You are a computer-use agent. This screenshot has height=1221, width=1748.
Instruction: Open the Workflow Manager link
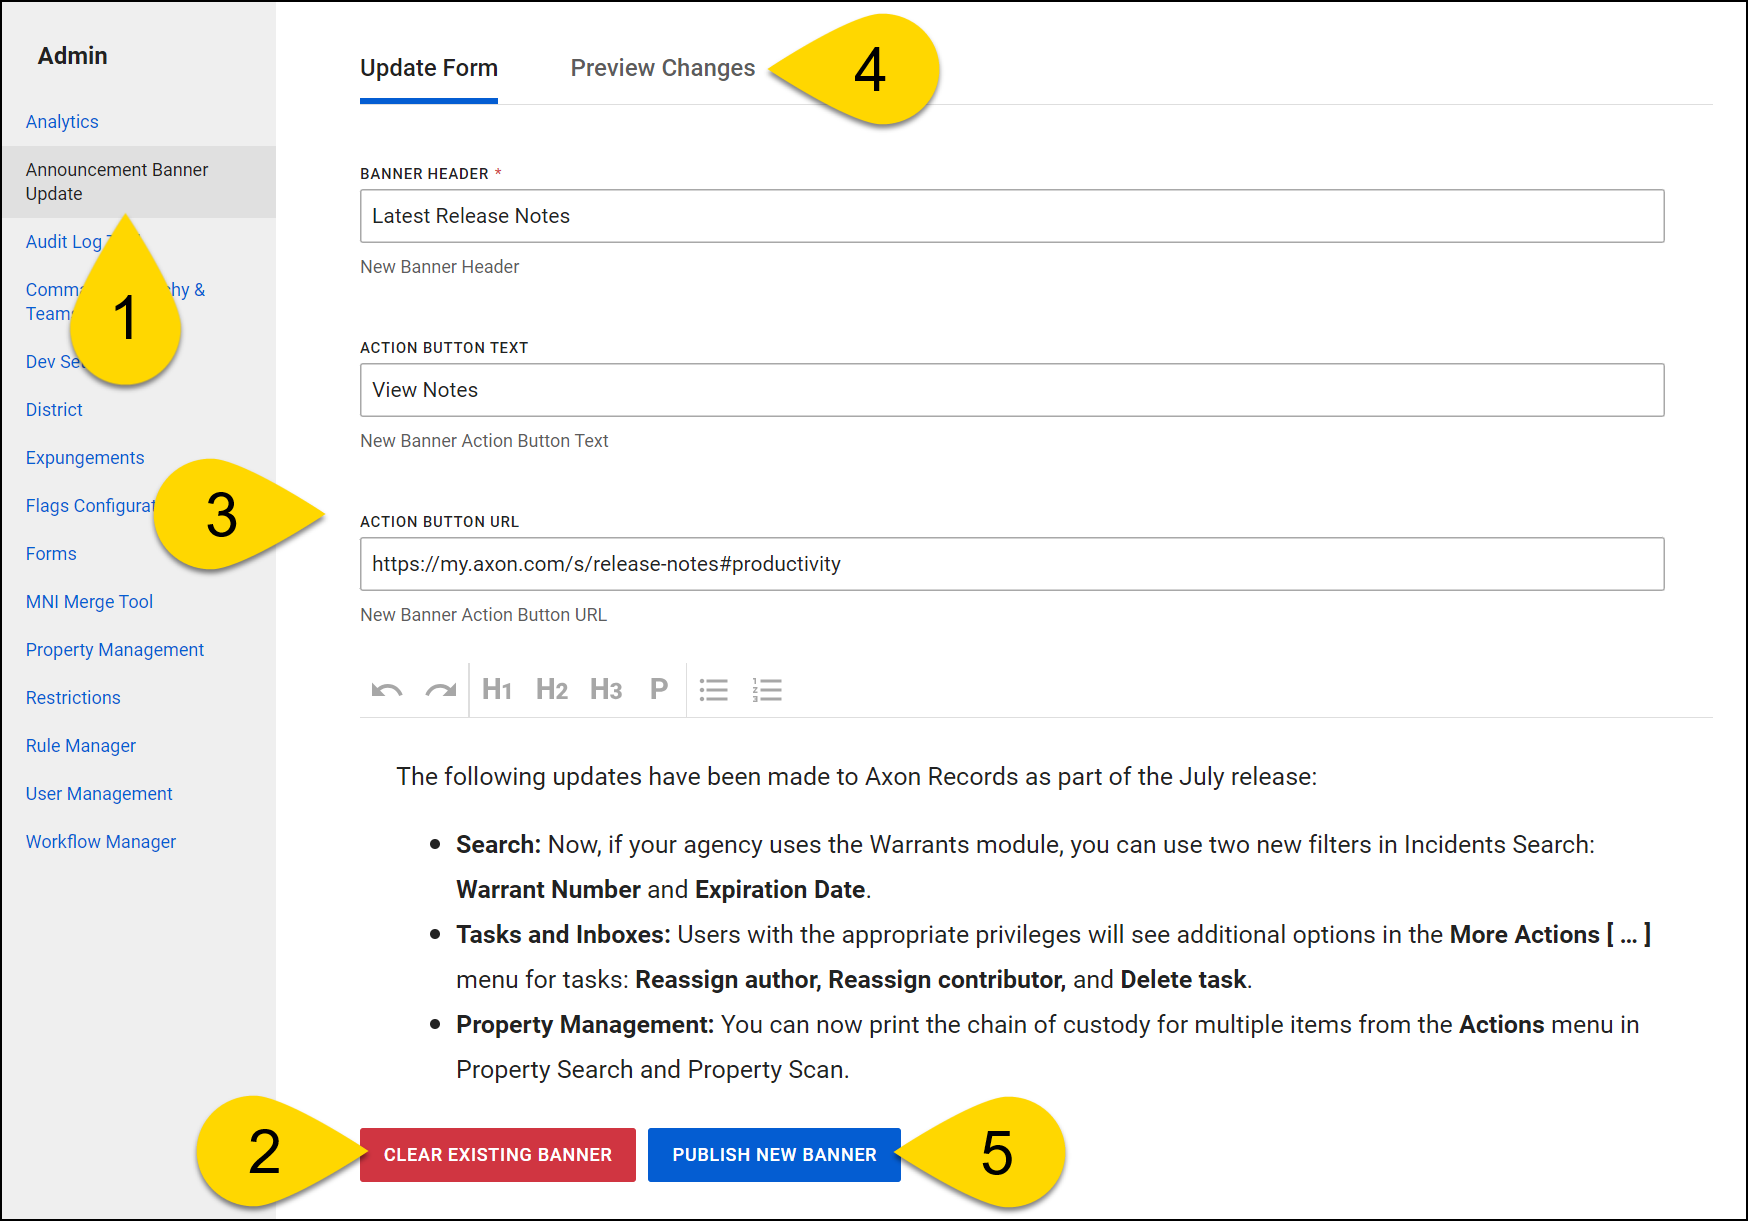tap(101, 842)
